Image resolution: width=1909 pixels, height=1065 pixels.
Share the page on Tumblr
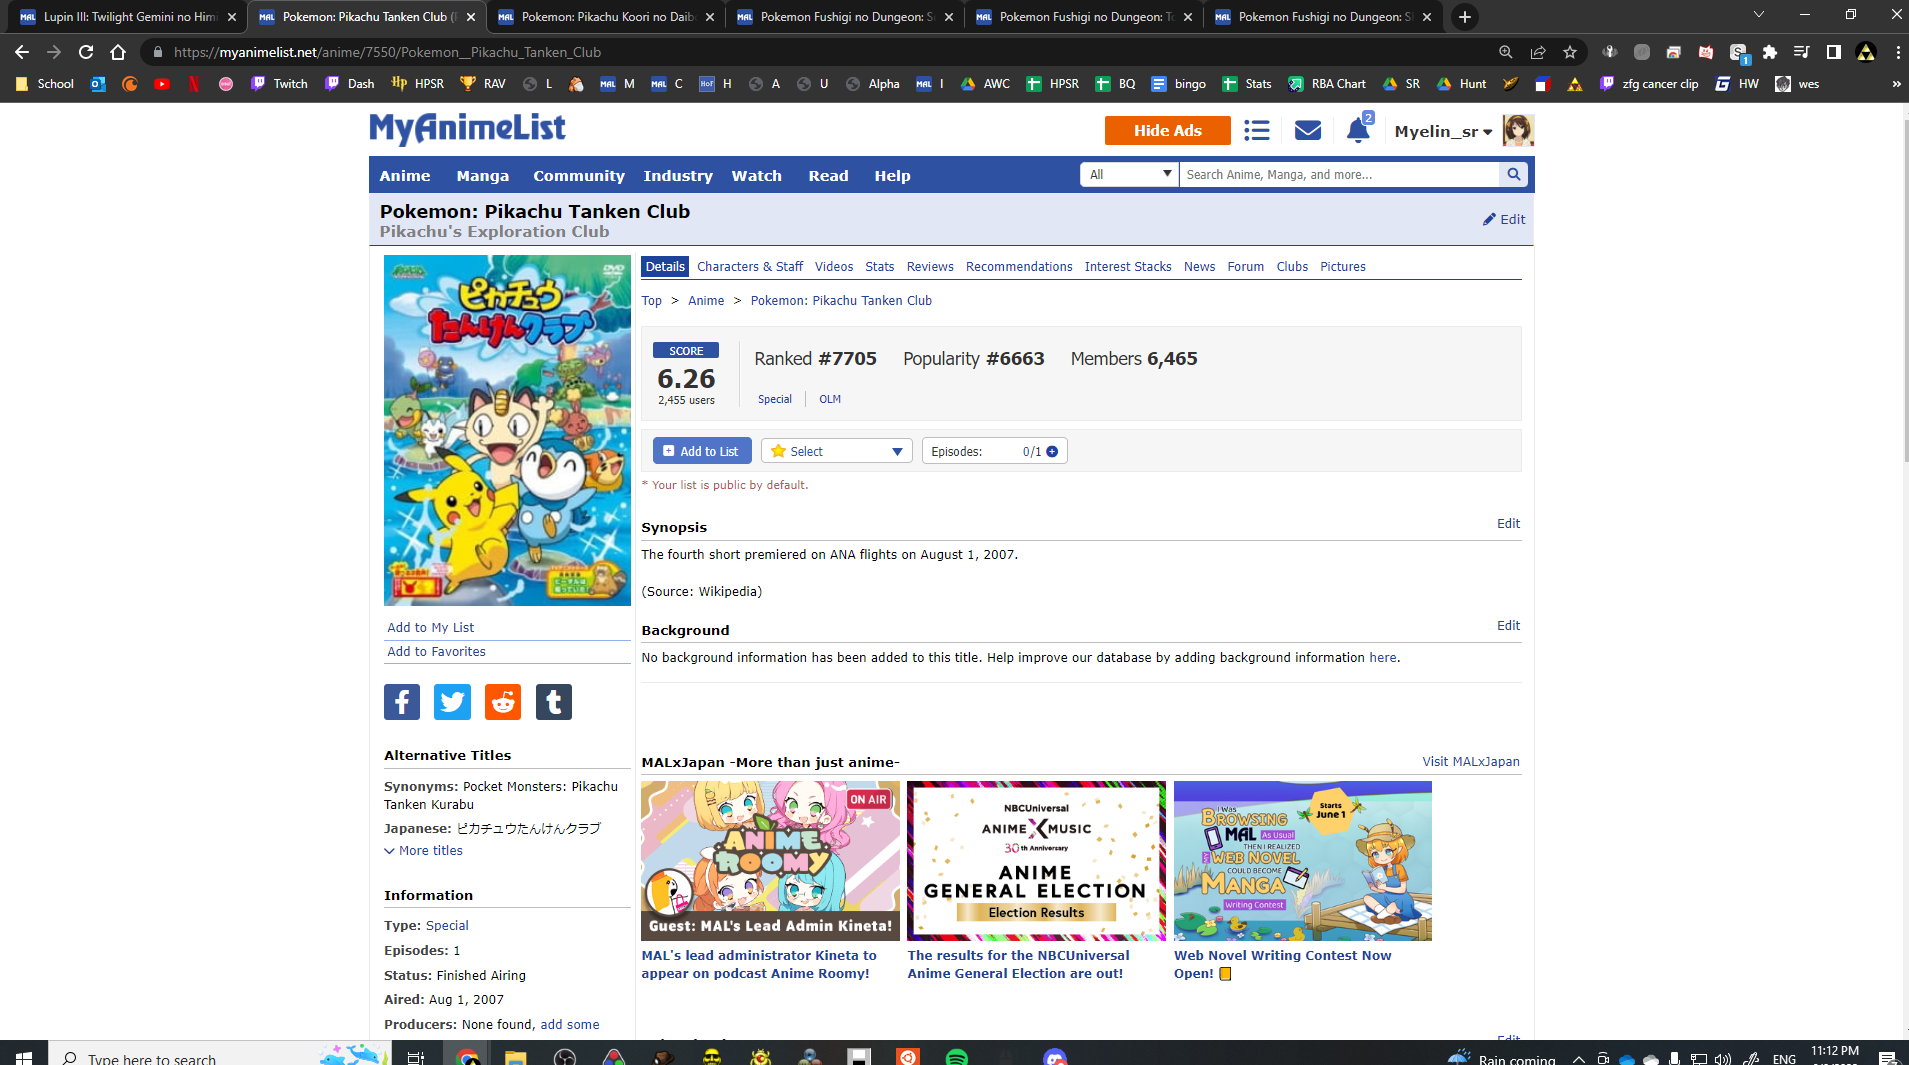(554, 702)
